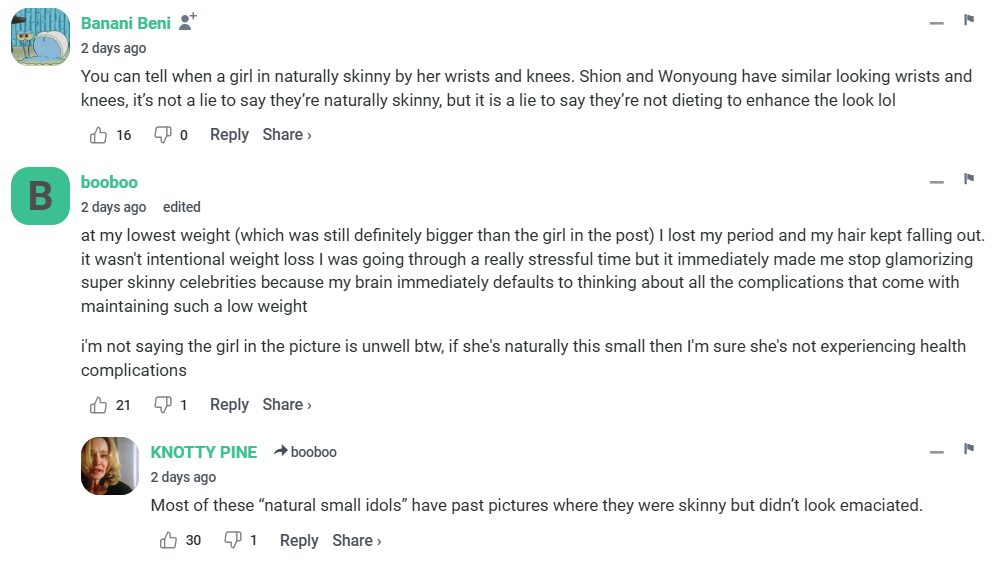Upvote booboo's comment
This screenshot has height=561, width=999.
[x=99, y=405]
